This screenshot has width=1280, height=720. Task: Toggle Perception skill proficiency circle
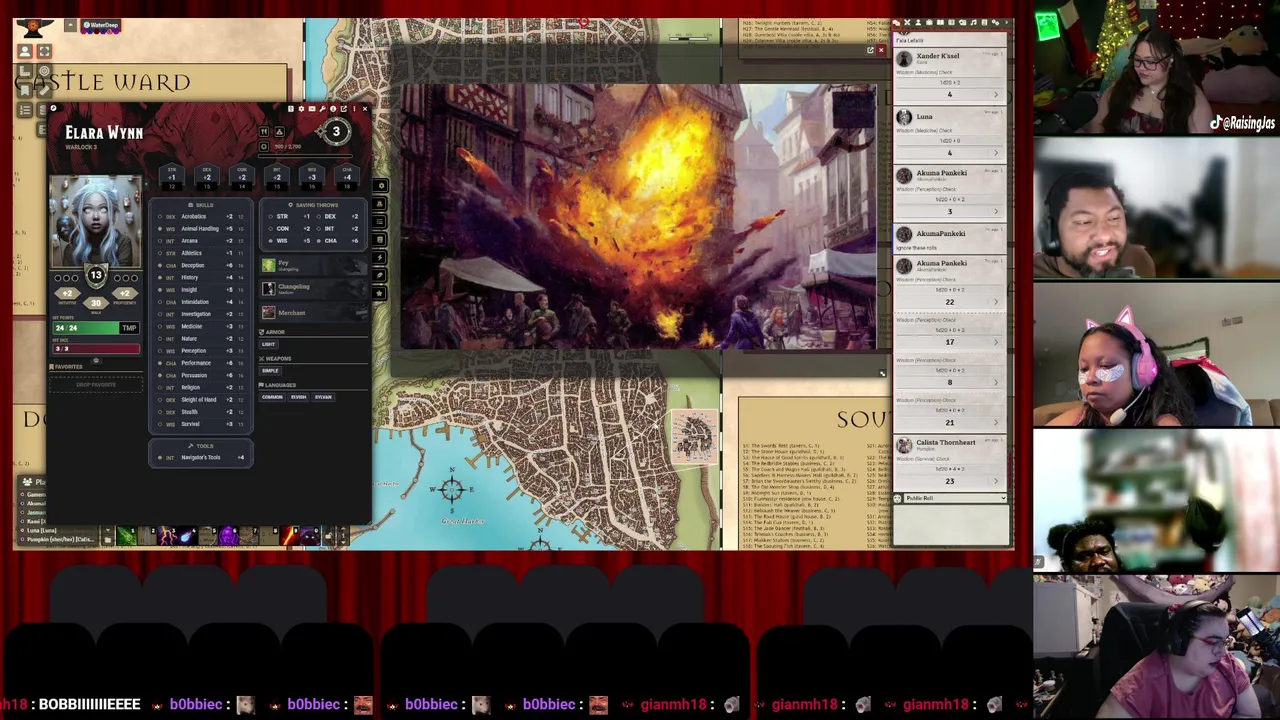coord(160,351)
